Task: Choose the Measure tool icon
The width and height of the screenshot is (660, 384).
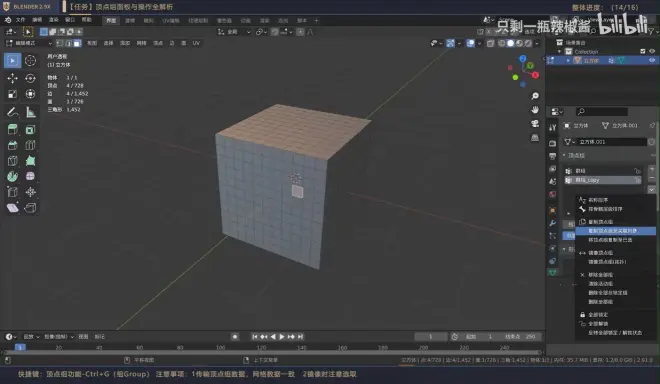Action: (x=30, y=112)
